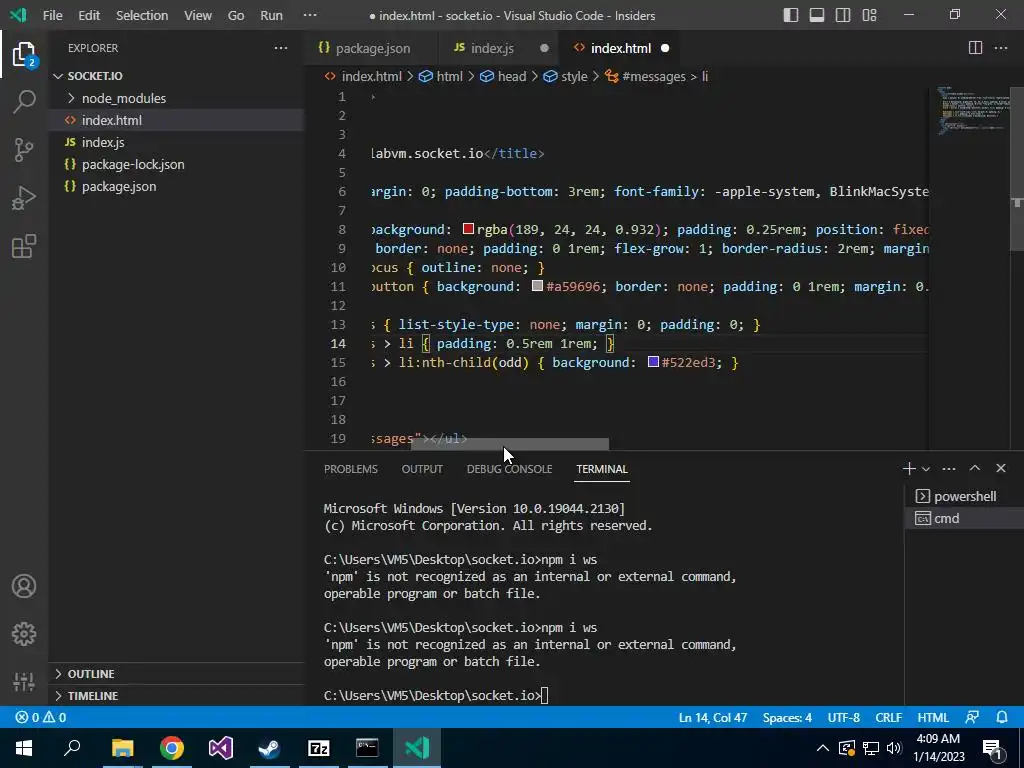
Task: Show more menus with the title bar ellipsis
Action: tap(310, 15)
